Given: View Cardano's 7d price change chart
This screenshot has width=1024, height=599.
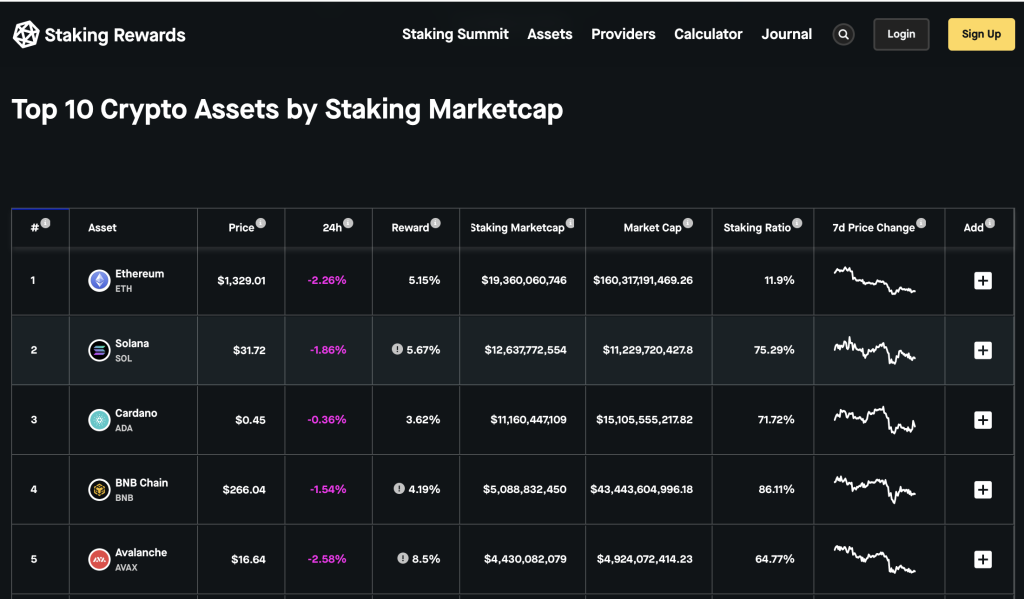Looking at the screenshot, I should tap(874, 420).
